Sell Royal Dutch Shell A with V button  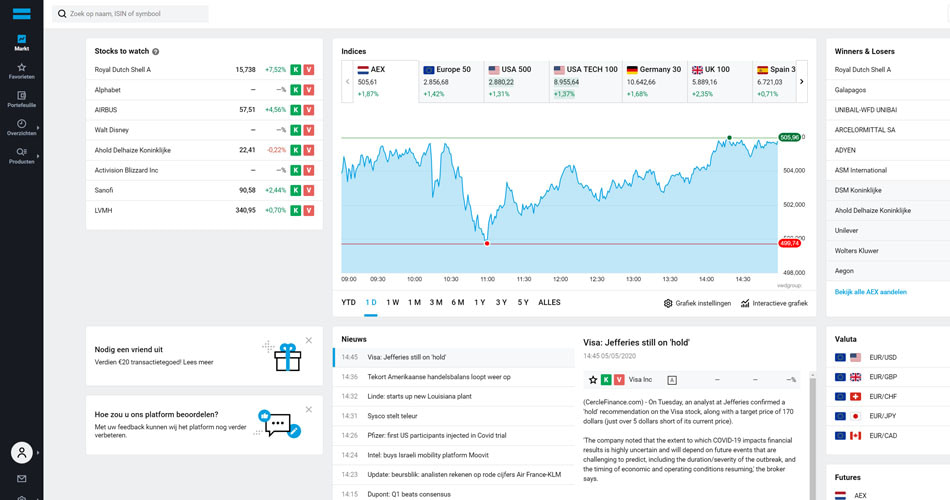click(308, 70)
